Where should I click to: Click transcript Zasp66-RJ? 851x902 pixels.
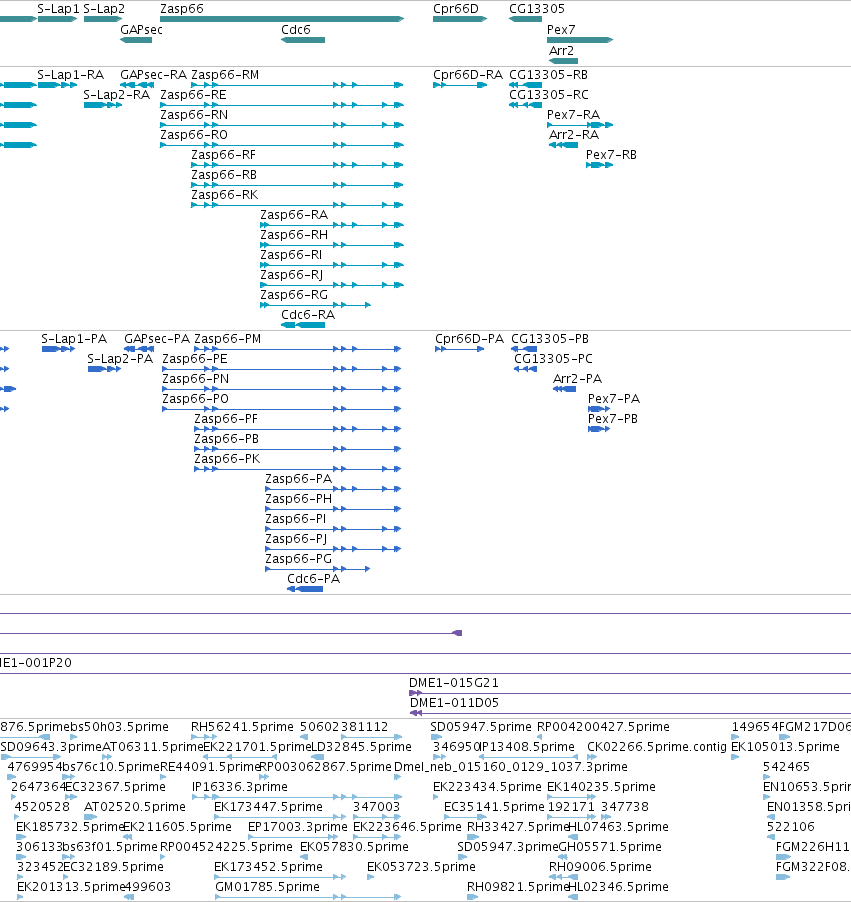291,274
